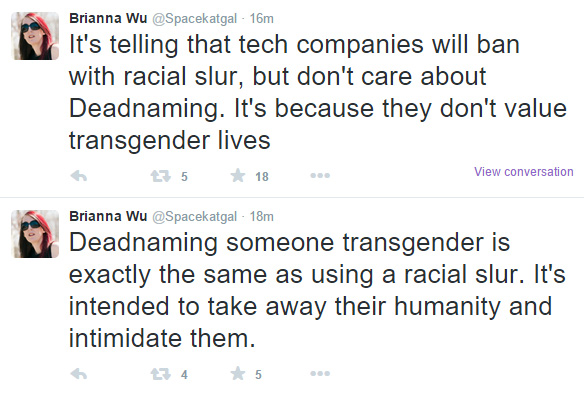Image resolution: width=584 pixels, height=393 pixels.
Task: Open the View conversation link
Action: 523,172
